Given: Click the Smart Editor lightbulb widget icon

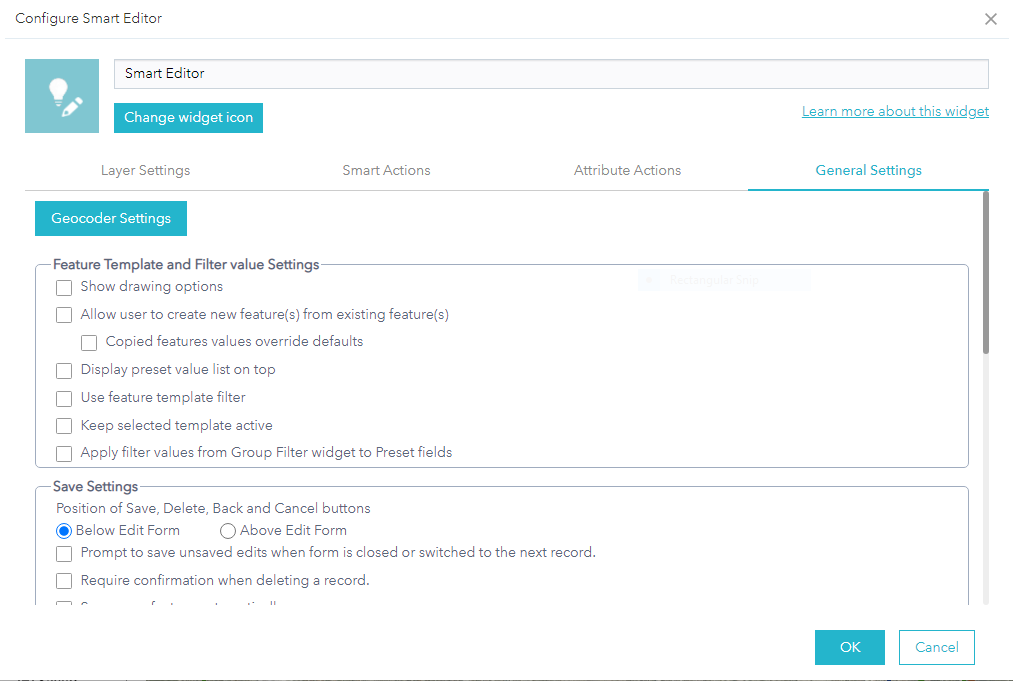Looking at the screenshot, I should [x=62, y=95].
